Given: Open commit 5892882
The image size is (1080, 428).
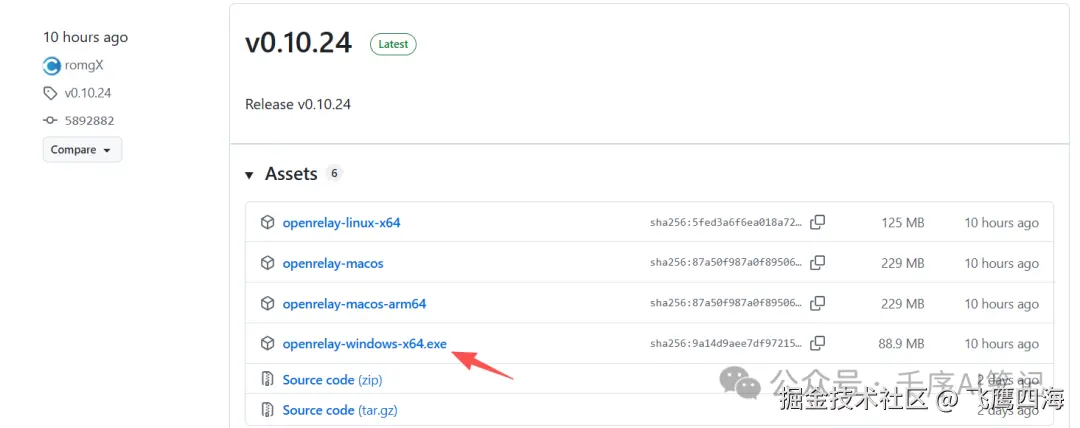Looking at the screenshot, I should click(89, 121).
